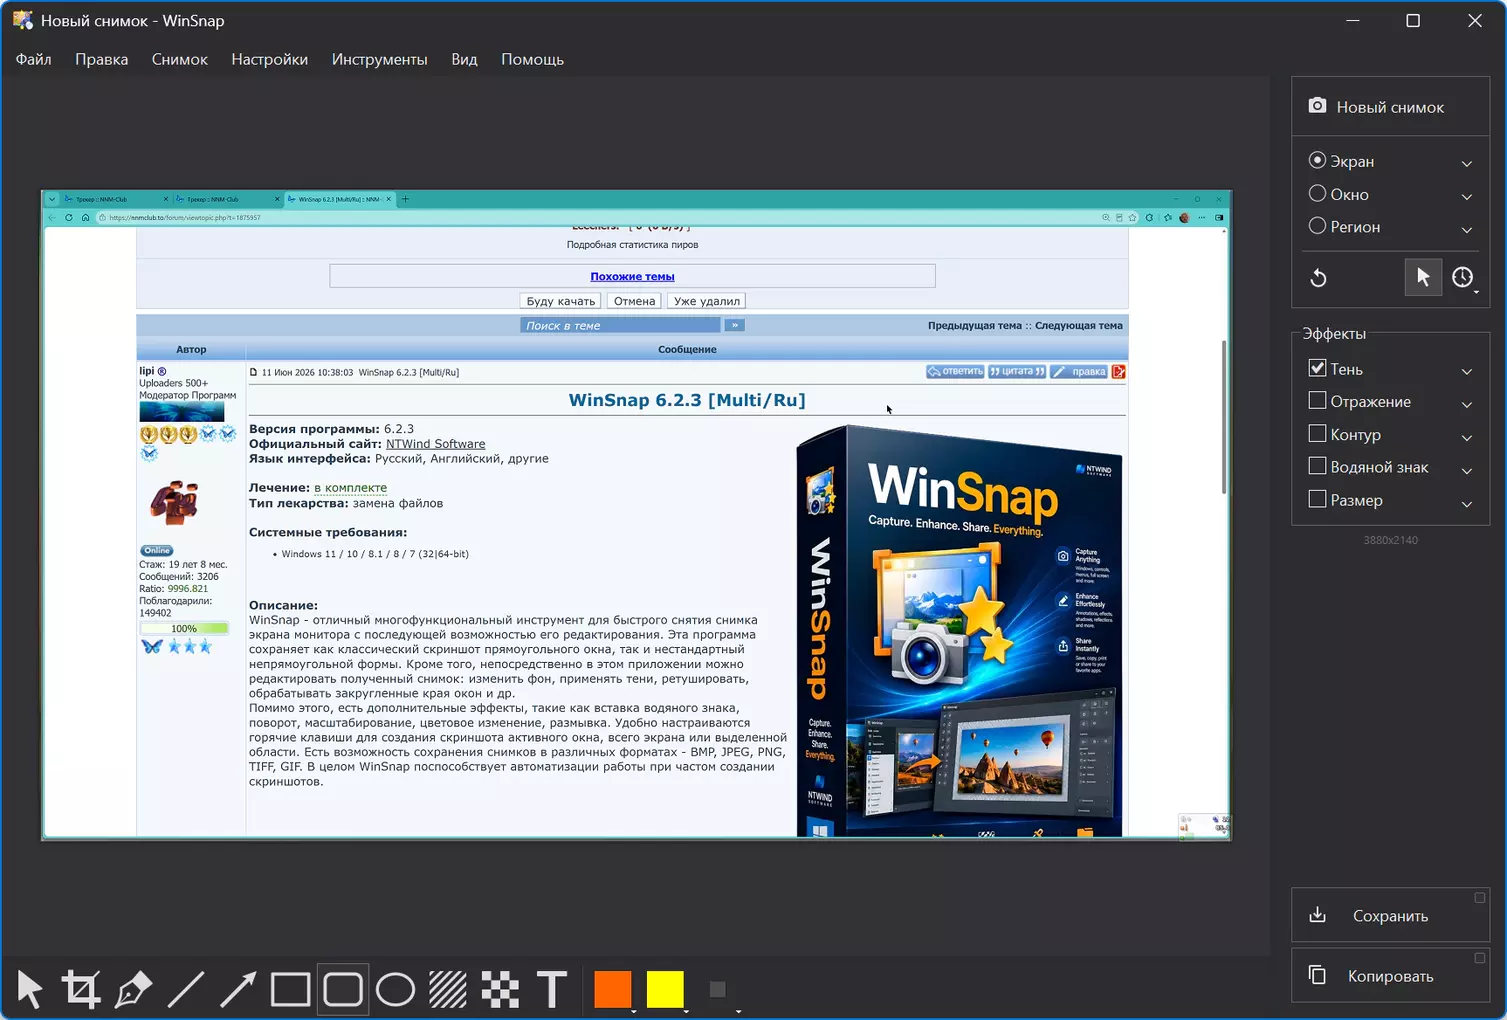Image resolution: width=1507 pixels, height=1020 pixels.
Task: Tick small checkbox on Сохранить button
Action: pyautogui.click(x=1480, y=897)
